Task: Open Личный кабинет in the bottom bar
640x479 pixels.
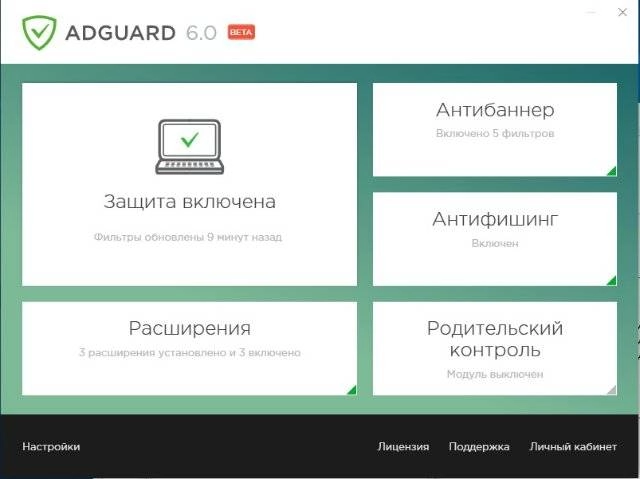Action: (x=573, y=447)
